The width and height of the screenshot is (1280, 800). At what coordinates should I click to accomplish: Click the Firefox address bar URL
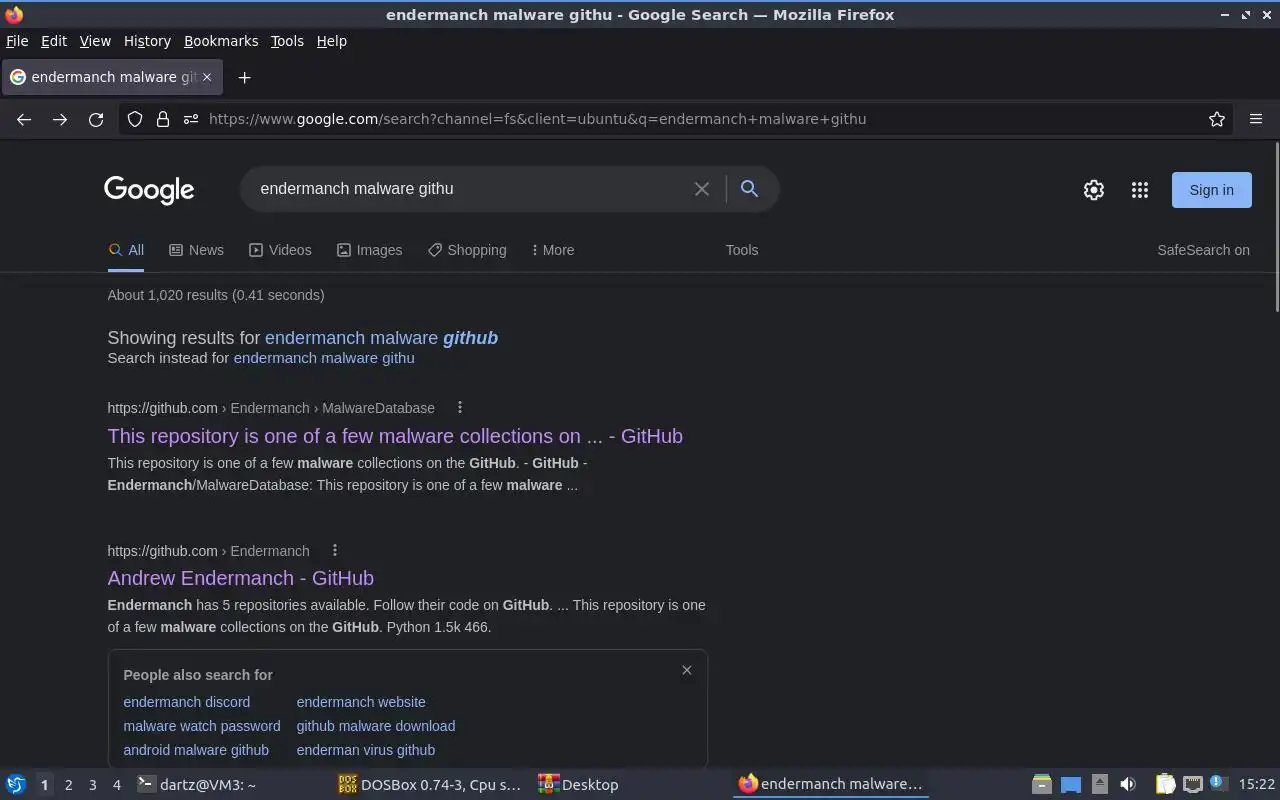click(x=537, y=119)
